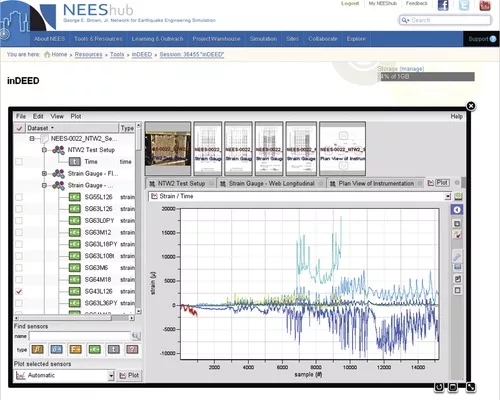Viewport: 500px width, 400px height.
Task: Click the find sensors magnifier icon
Action: 136,336
